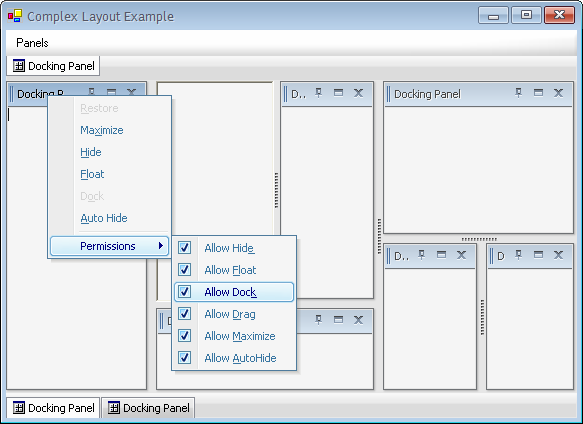
Task: Click the large top-right Docking Panel title
Action: (427, 94)
